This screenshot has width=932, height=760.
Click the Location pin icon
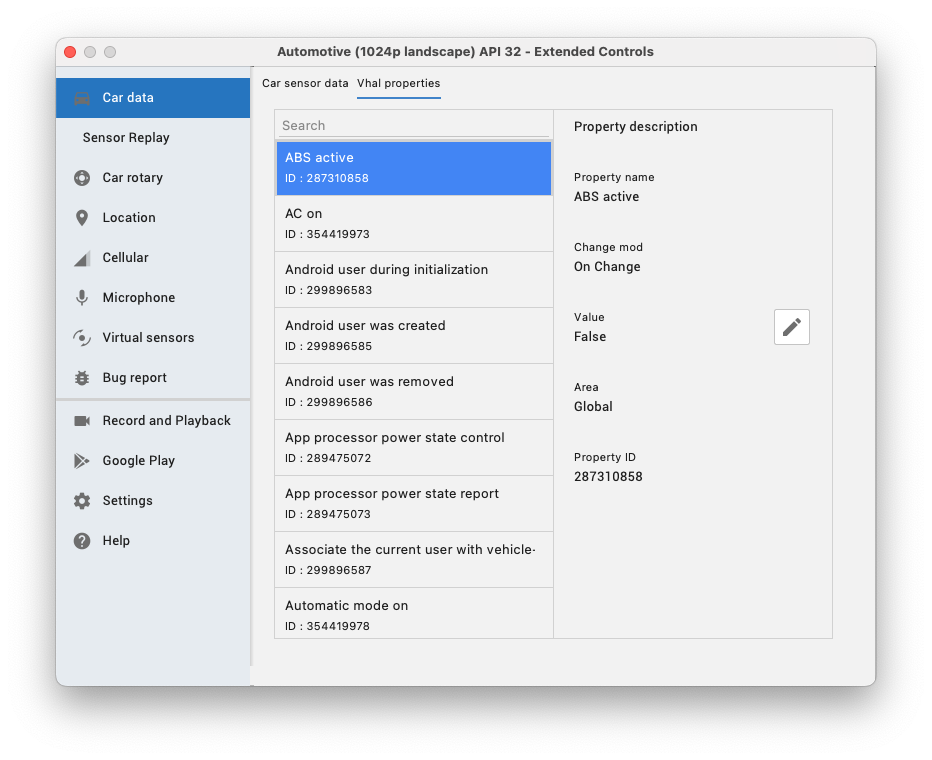(x=82, y=218)
